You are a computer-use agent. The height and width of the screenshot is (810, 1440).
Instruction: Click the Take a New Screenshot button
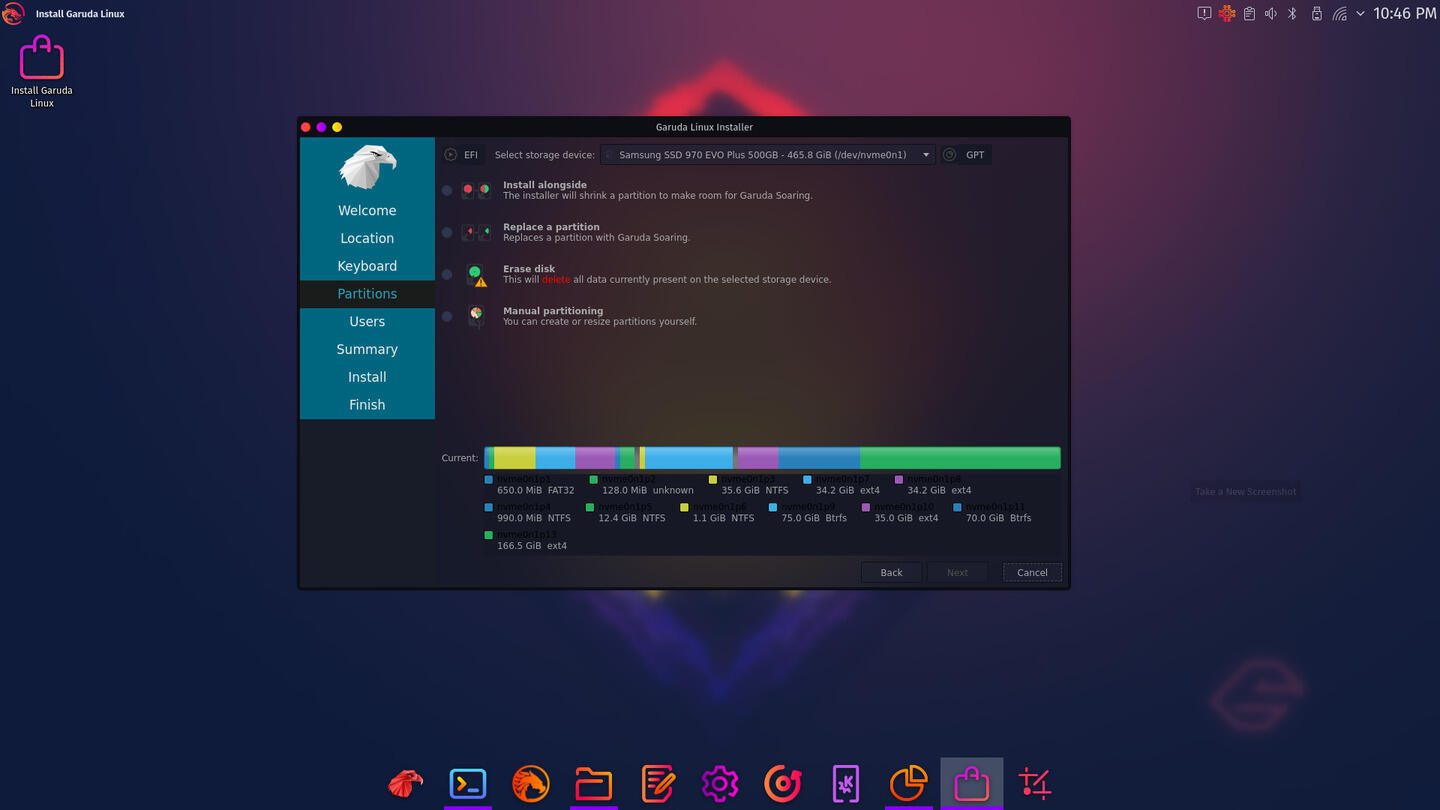pyautogui.click(x=1246, y=491)
